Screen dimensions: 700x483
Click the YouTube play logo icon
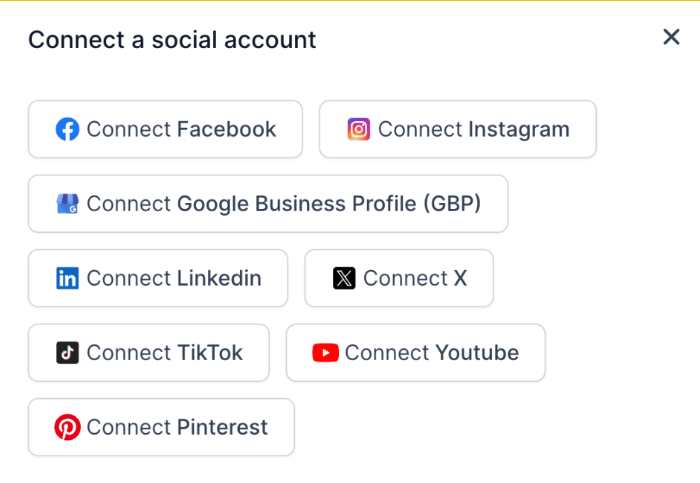click(x=325, y=353)
